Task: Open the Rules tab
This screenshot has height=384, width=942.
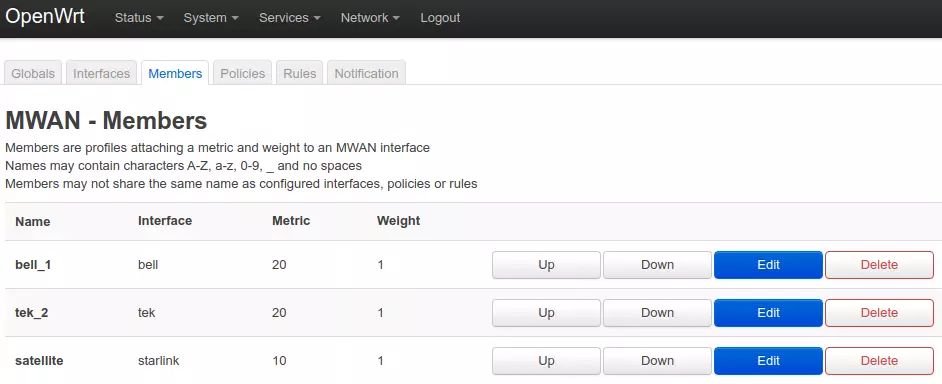Action: tap(300, 73)
